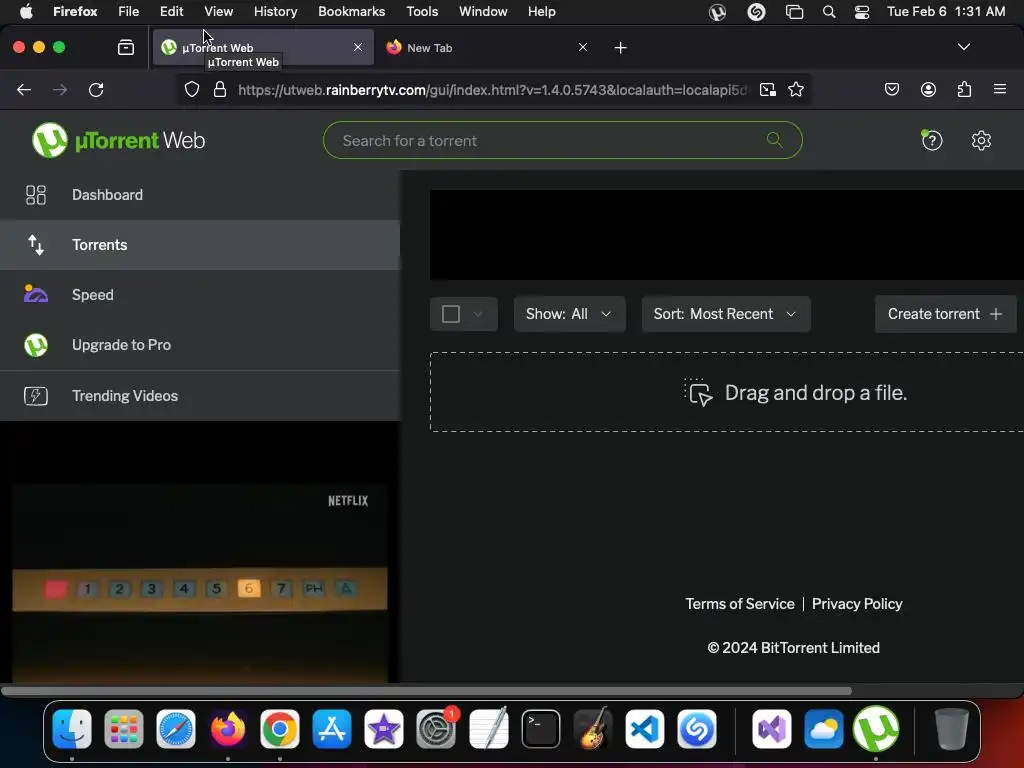Click the Speed gauge icon

tap(36, 295)
